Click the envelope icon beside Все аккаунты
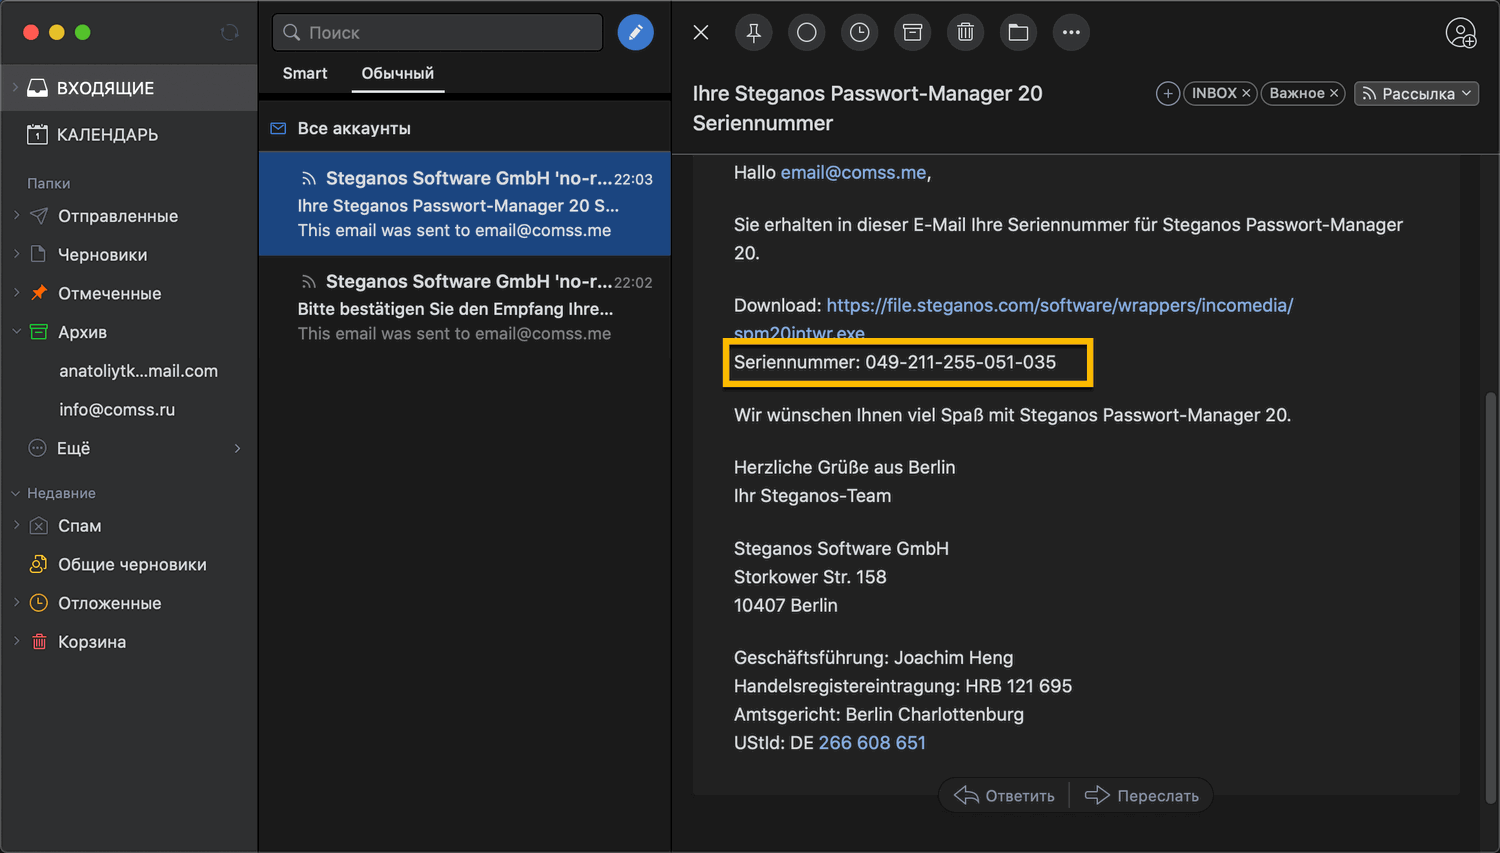The image size is (1500, 853). pos(279,128)
